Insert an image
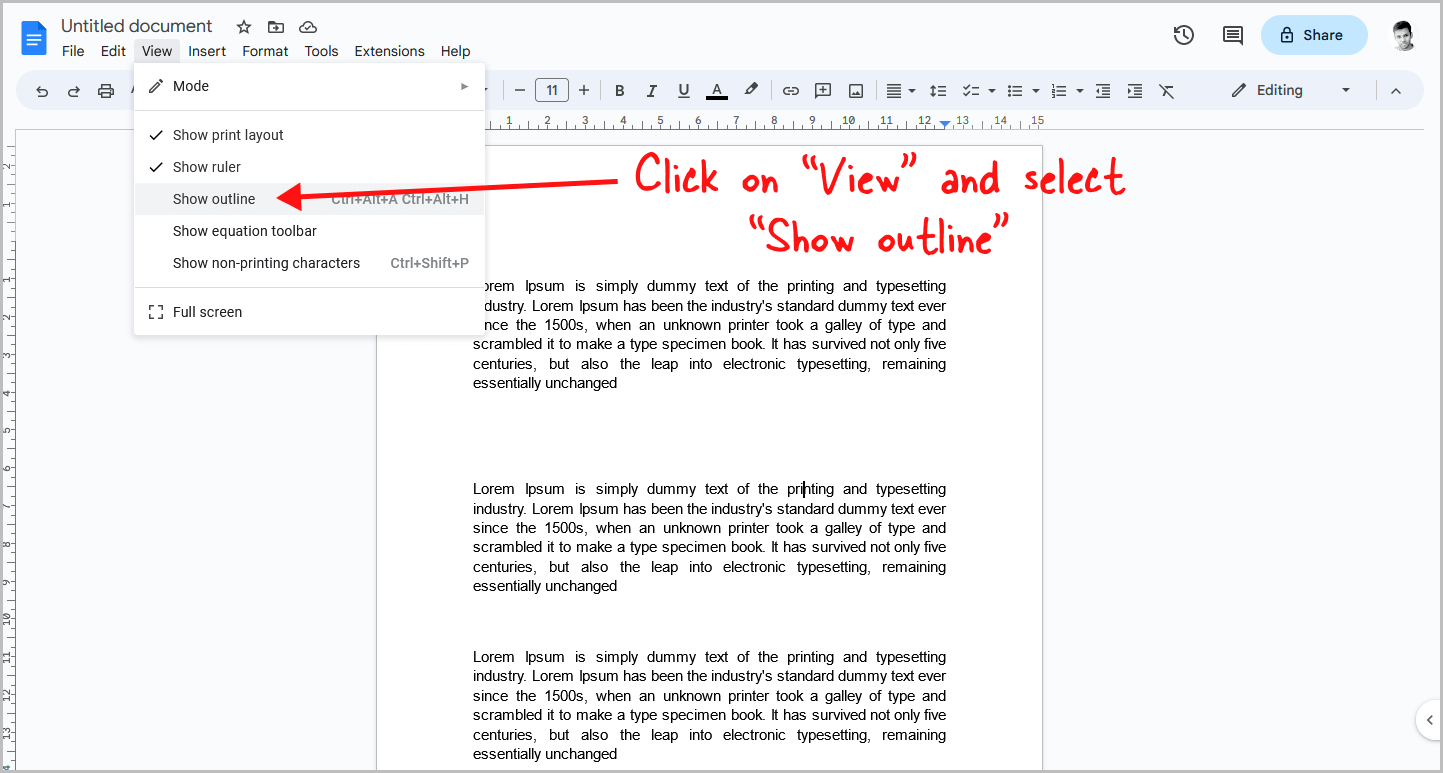The height and width of the screenshot is (773, 1443). (x=855, y=90)
